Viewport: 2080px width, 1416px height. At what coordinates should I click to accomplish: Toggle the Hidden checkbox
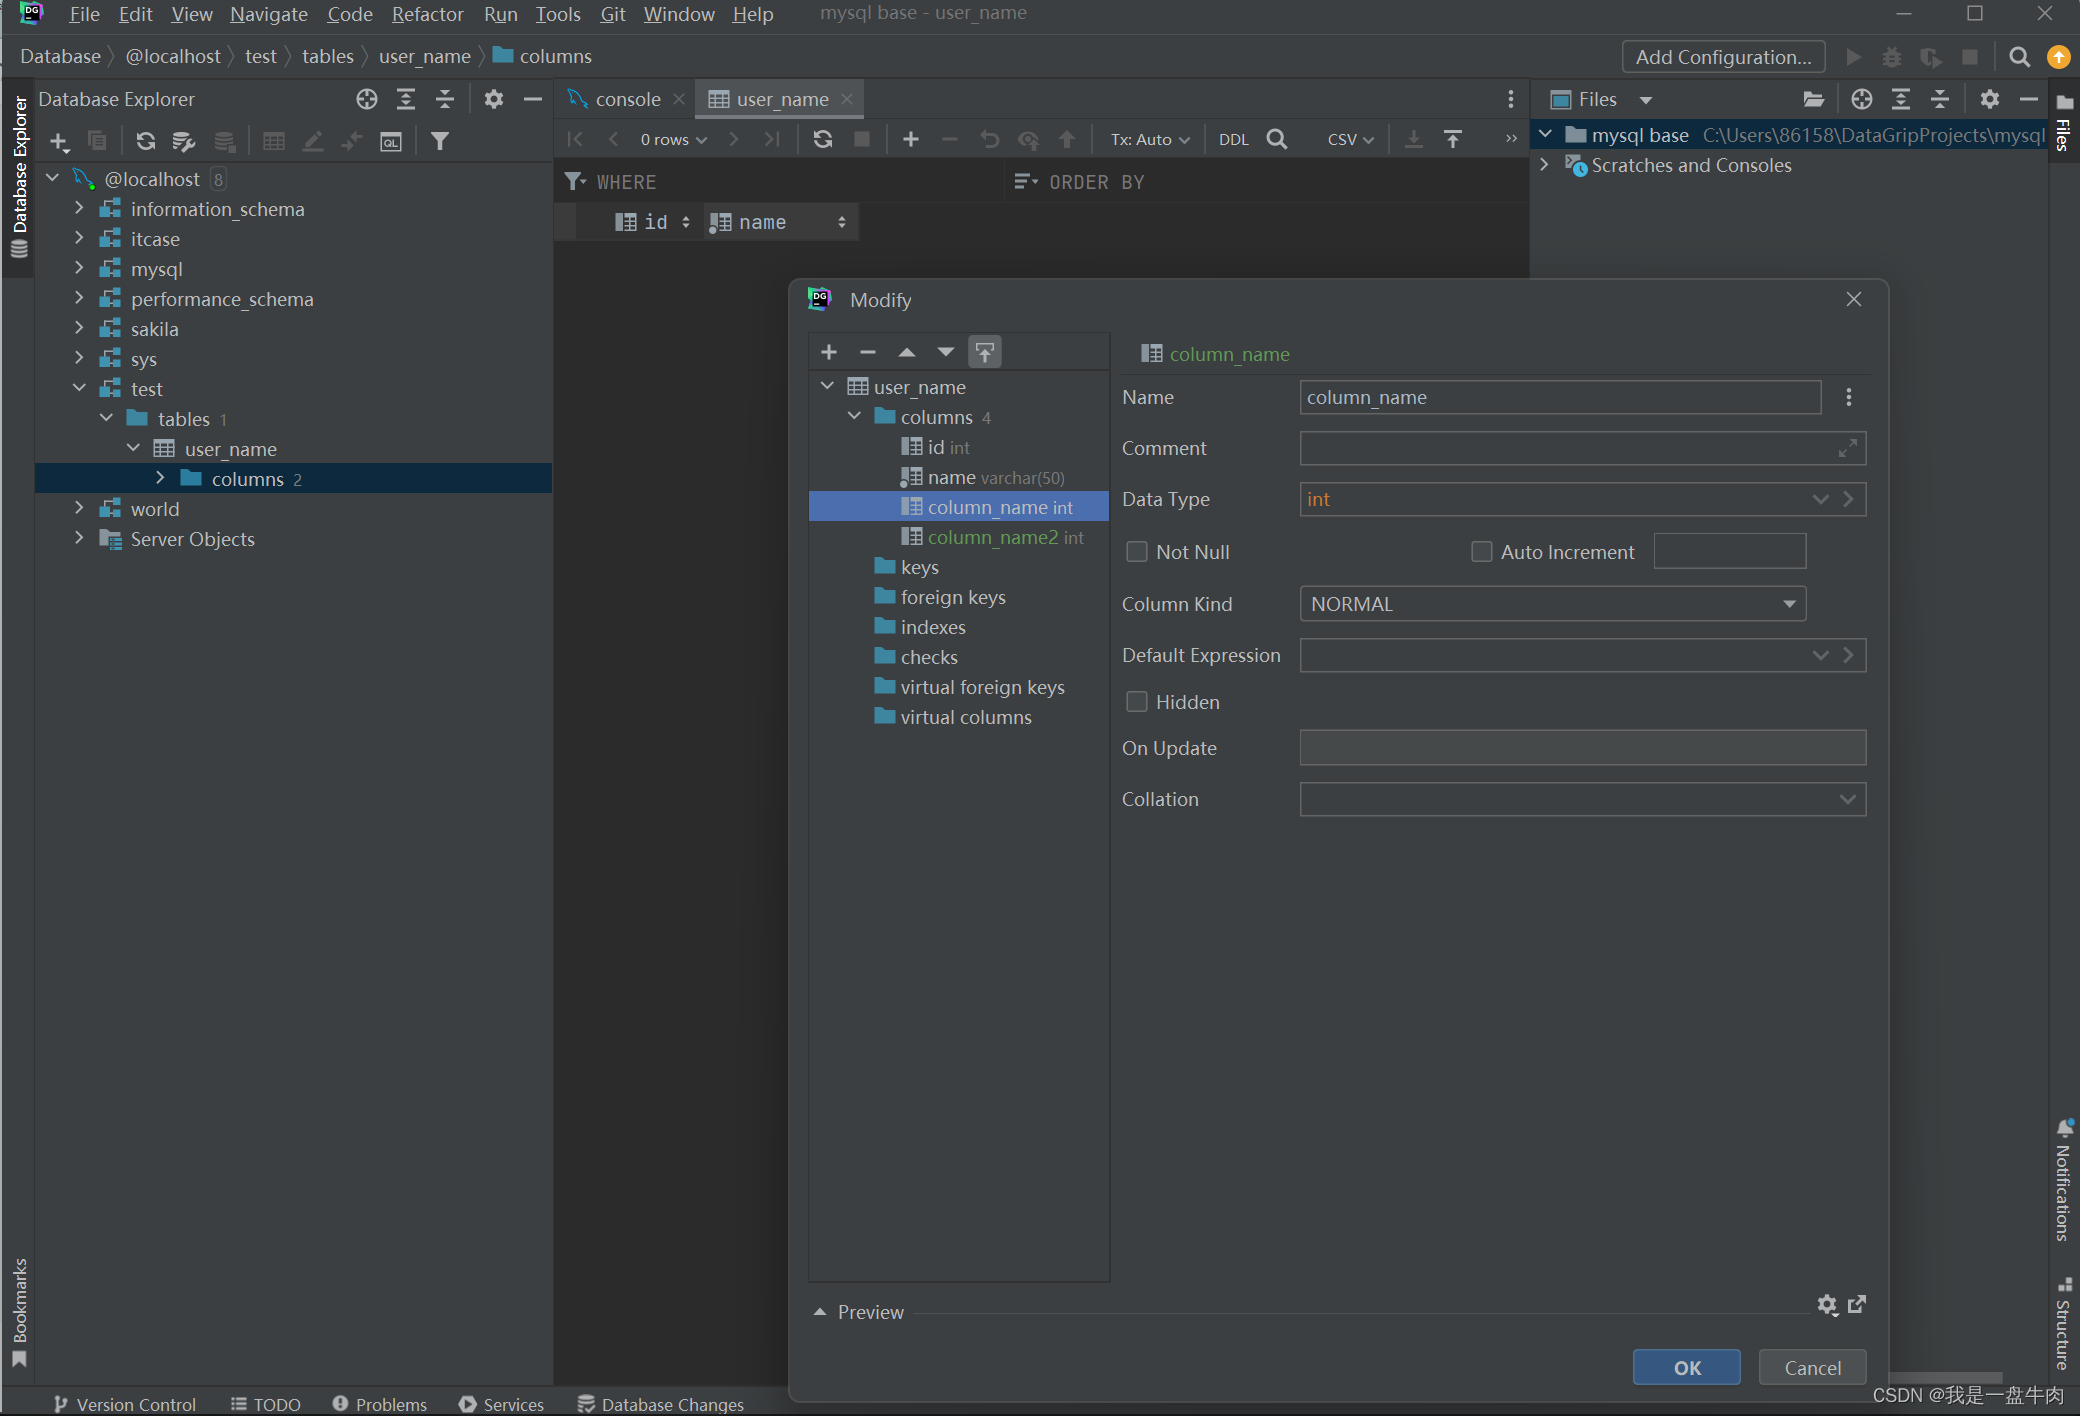tap(1137, 702)
